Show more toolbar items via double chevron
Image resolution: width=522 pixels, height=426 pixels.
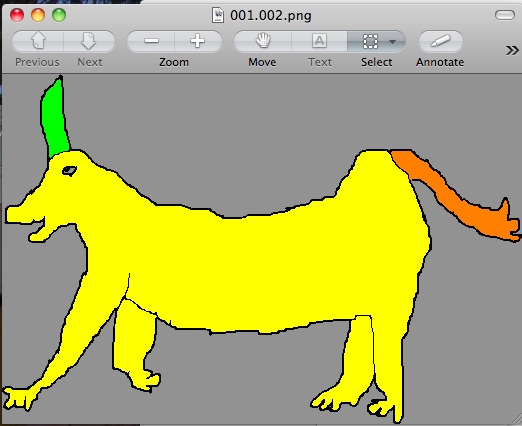(512, 50)
